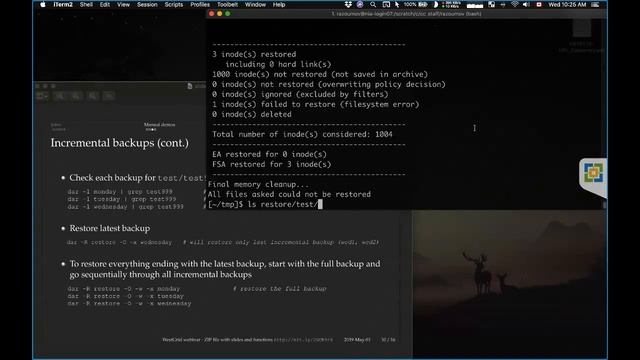This screenshot has width=640, height=360.
Task: Click 'All files asked could not be restored'
Action: point(289,194)
